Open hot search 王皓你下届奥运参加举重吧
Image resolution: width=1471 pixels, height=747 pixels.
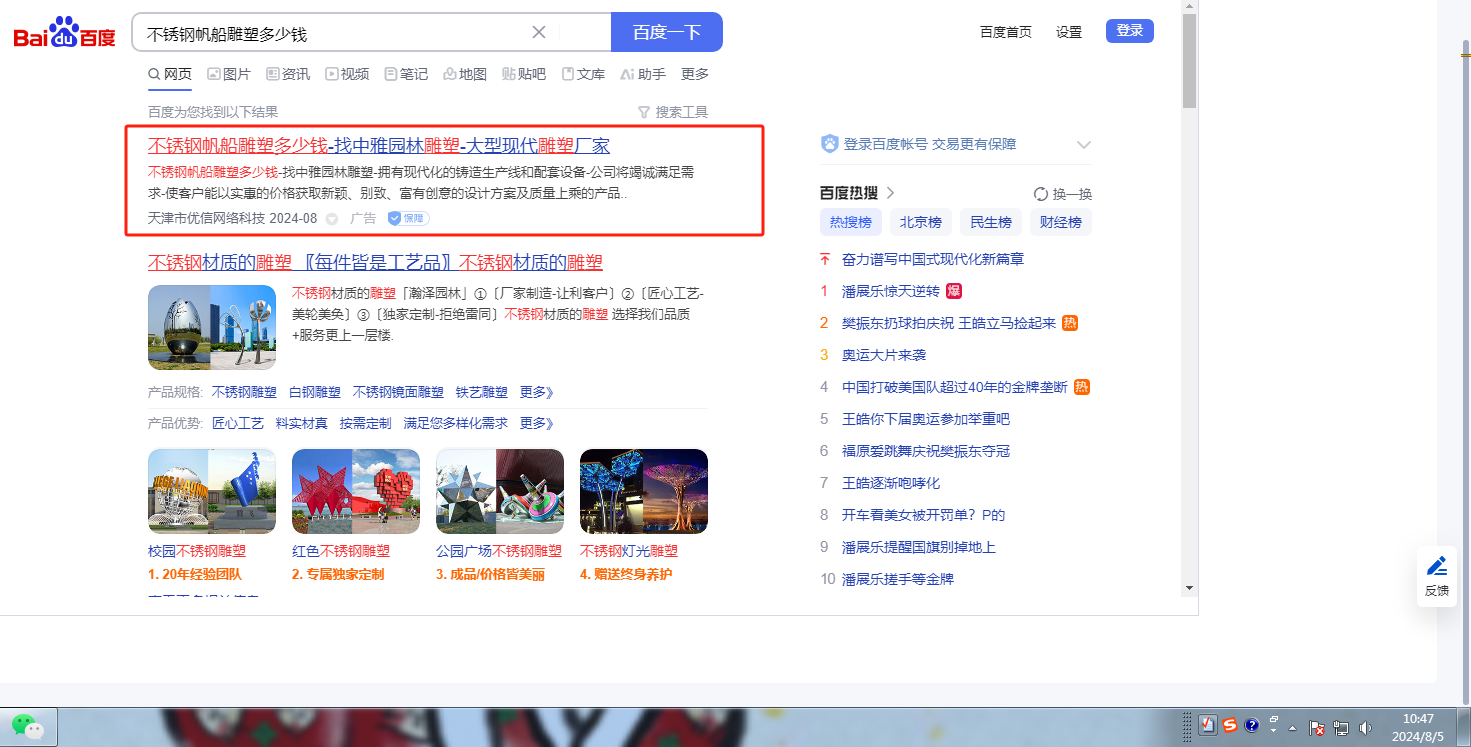926,419
